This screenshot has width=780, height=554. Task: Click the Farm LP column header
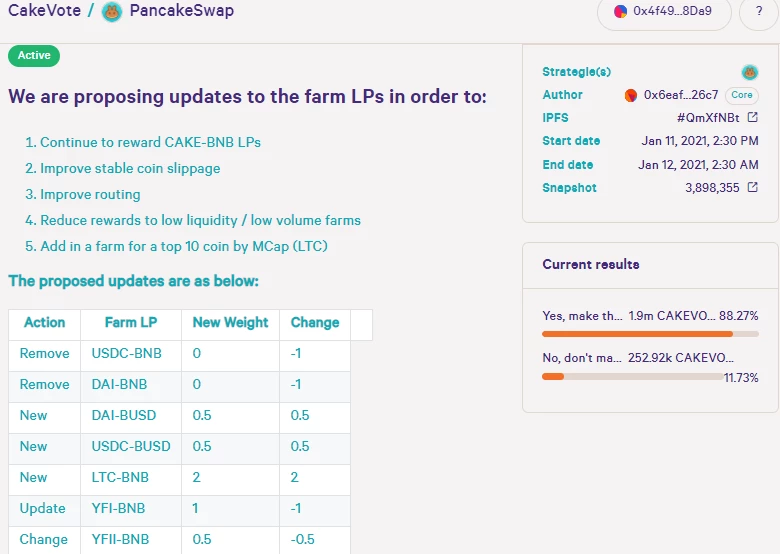tap(131, 323)
